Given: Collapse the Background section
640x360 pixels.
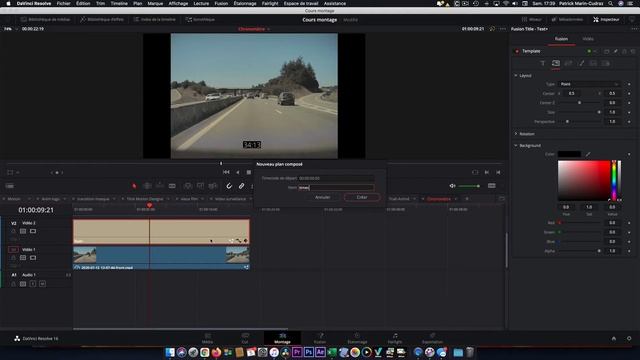Looking at the screenshot, I should (516, 145).
